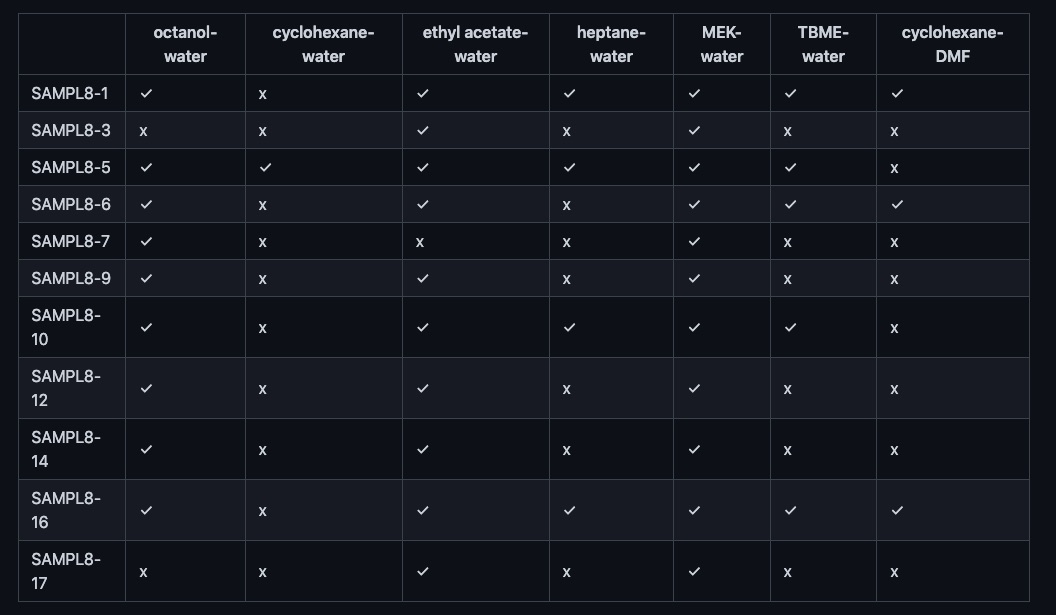Select the octanol-water column header

click(185, 44)
